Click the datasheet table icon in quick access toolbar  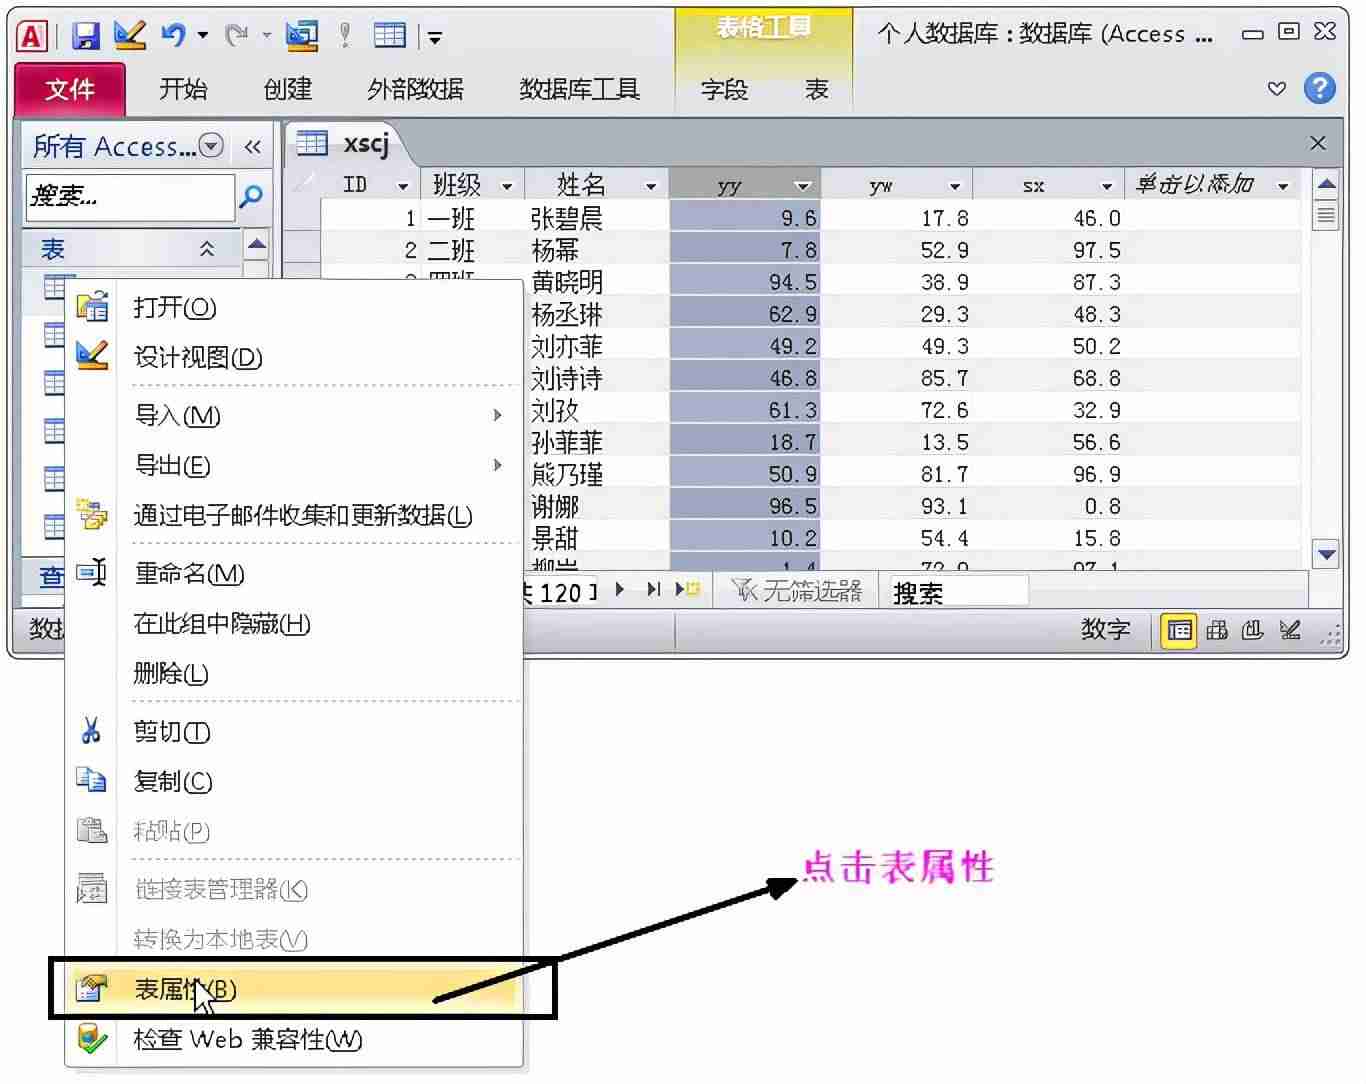click(x=390, y=36)
